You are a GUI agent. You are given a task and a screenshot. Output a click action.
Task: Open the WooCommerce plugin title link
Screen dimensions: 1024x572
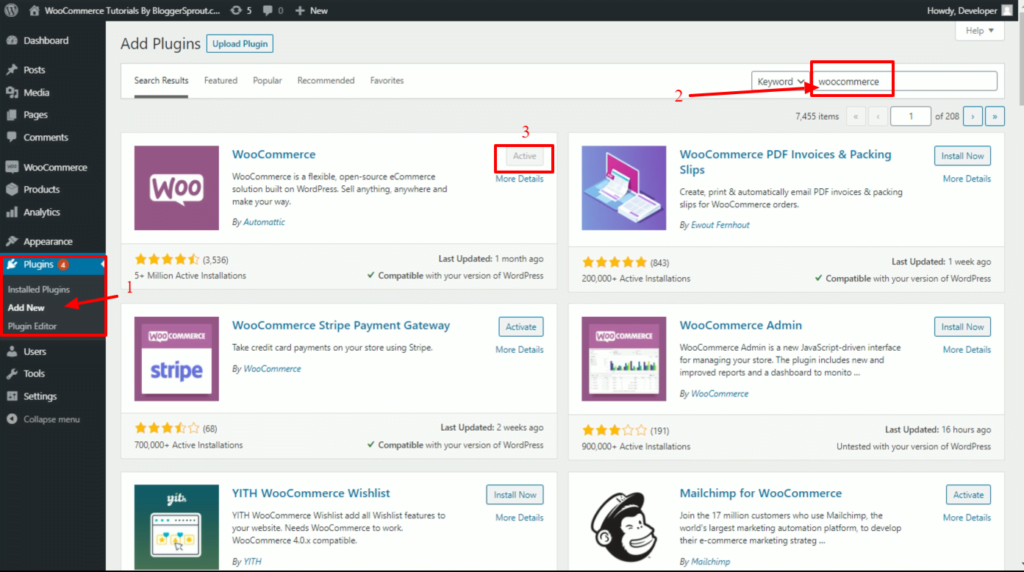(274, 154)
